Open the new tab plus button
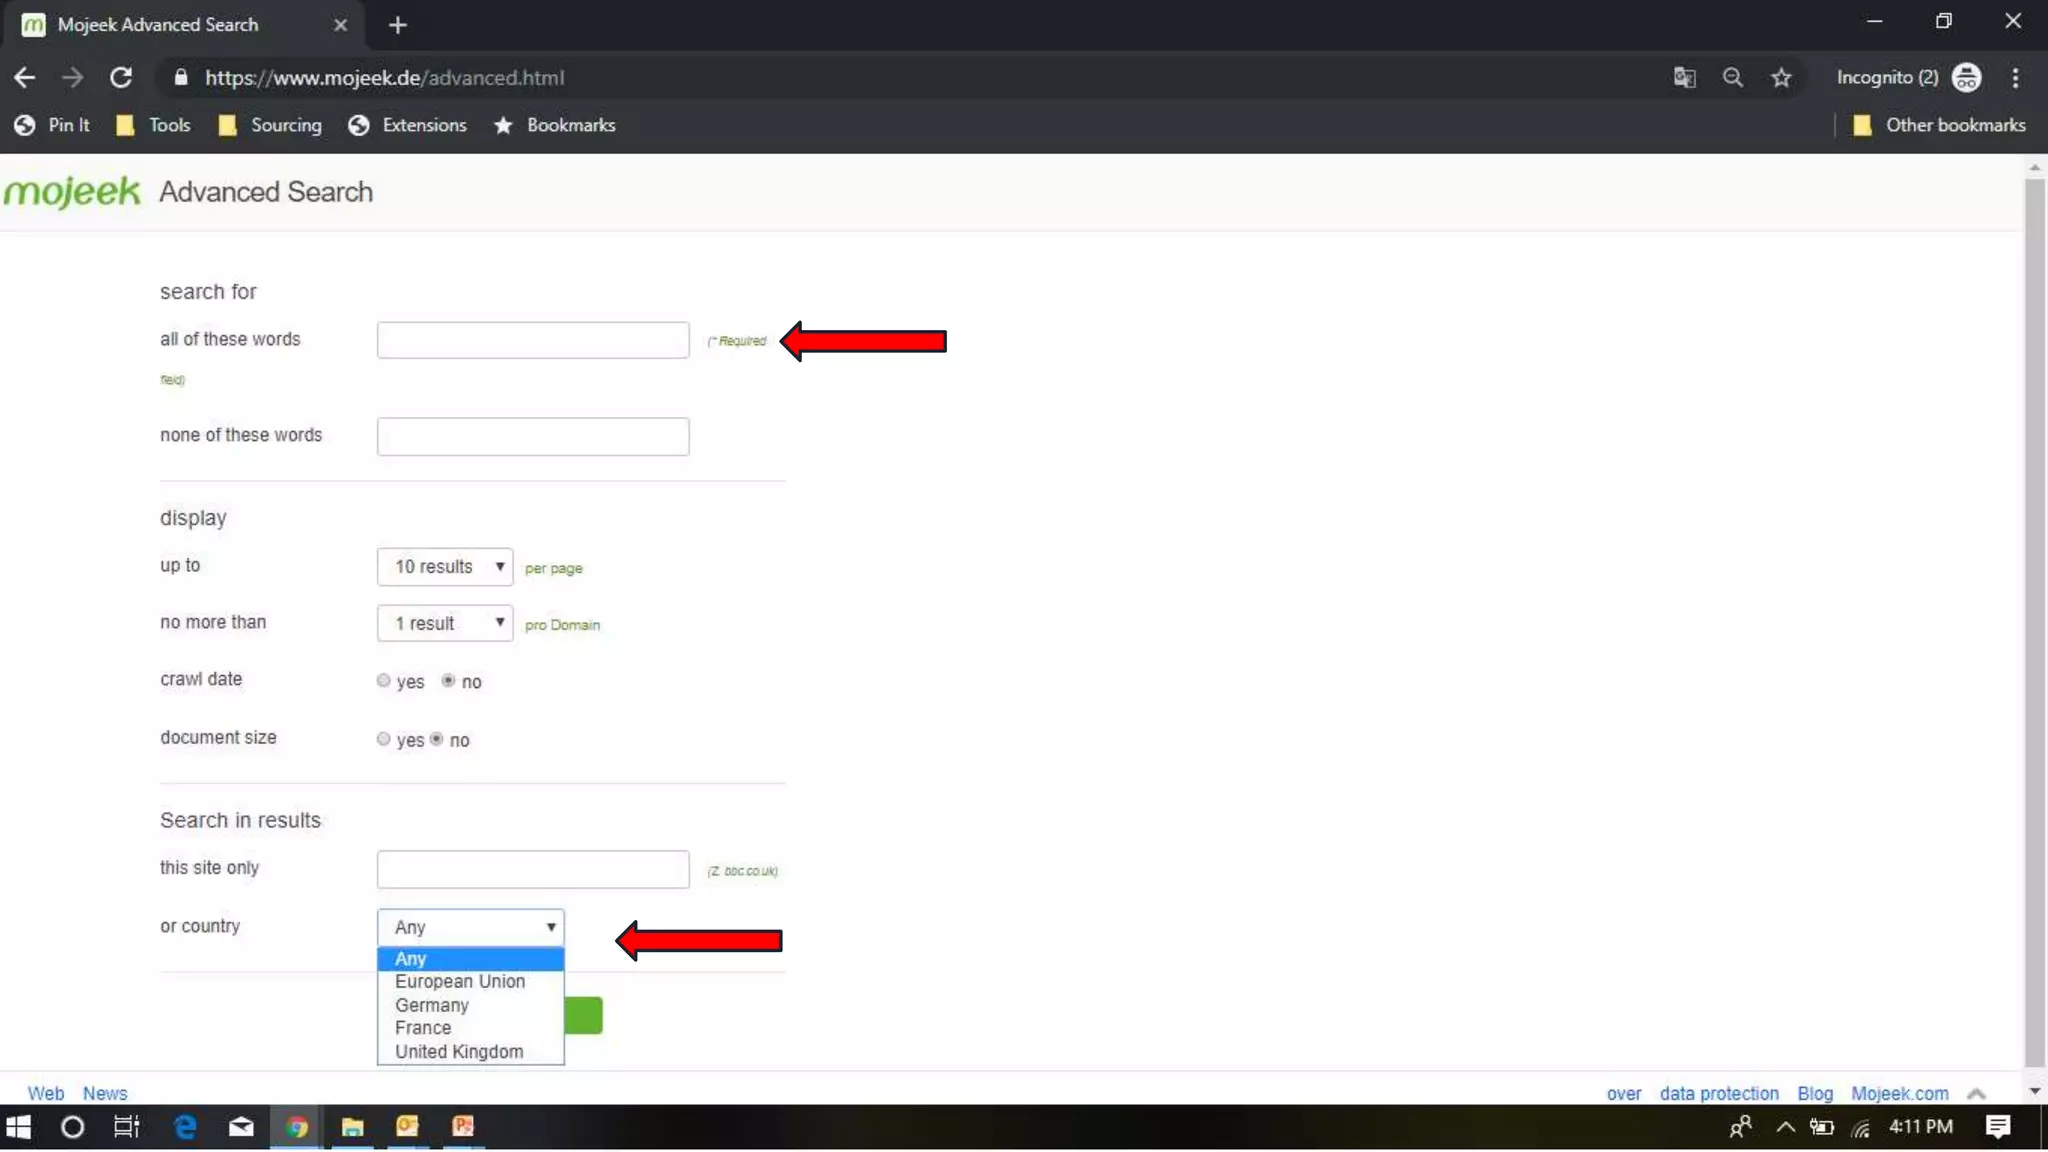Viewport: 2048px width, 1152px height. pyautogui.click(x=397, y=25)
